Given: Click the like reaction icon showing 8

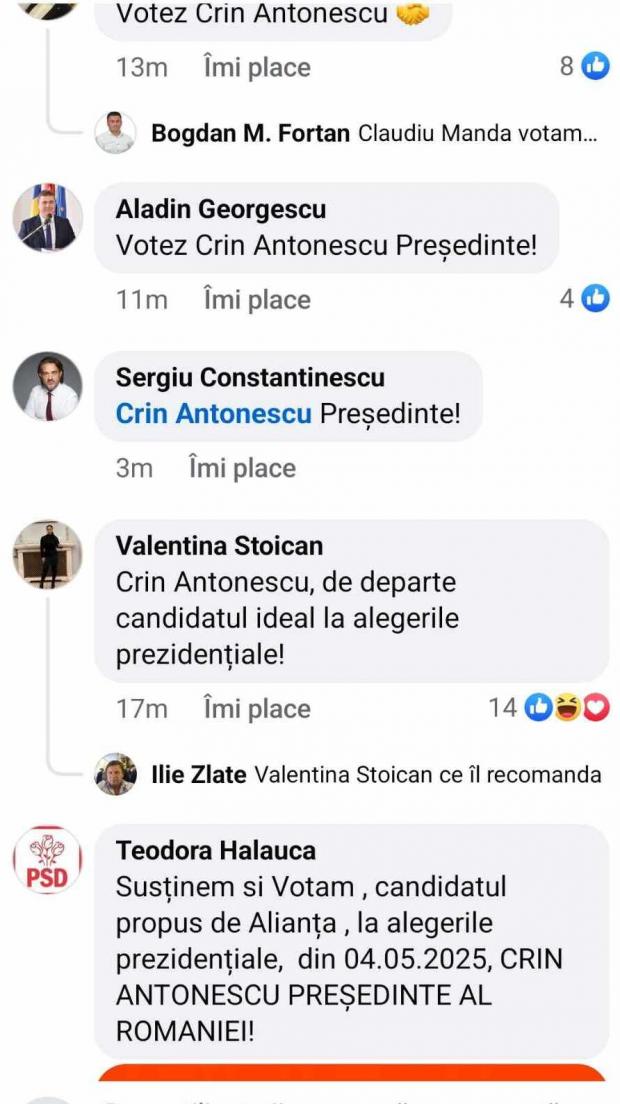Looking at the screenshot, I should [x=596, y=67].
